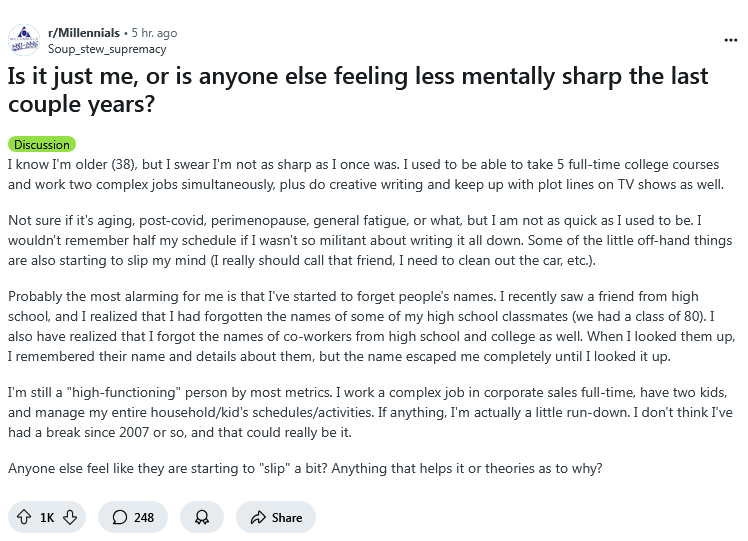Select the 248 comments count
Viewport: 748px width, 541px height.
(144, 518)
